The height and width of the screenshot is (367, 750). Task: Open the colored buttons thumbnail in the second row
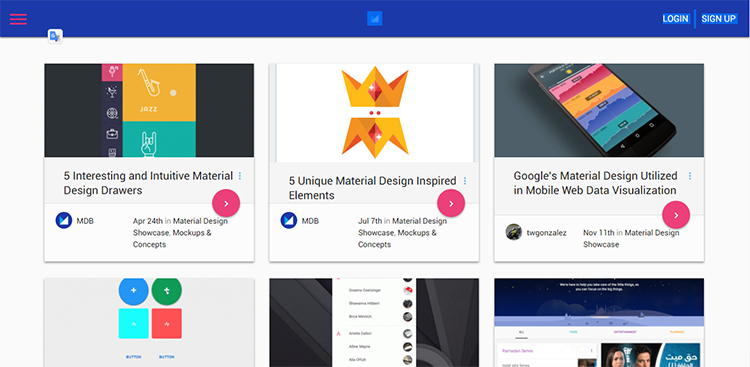[x=149, y=323]
